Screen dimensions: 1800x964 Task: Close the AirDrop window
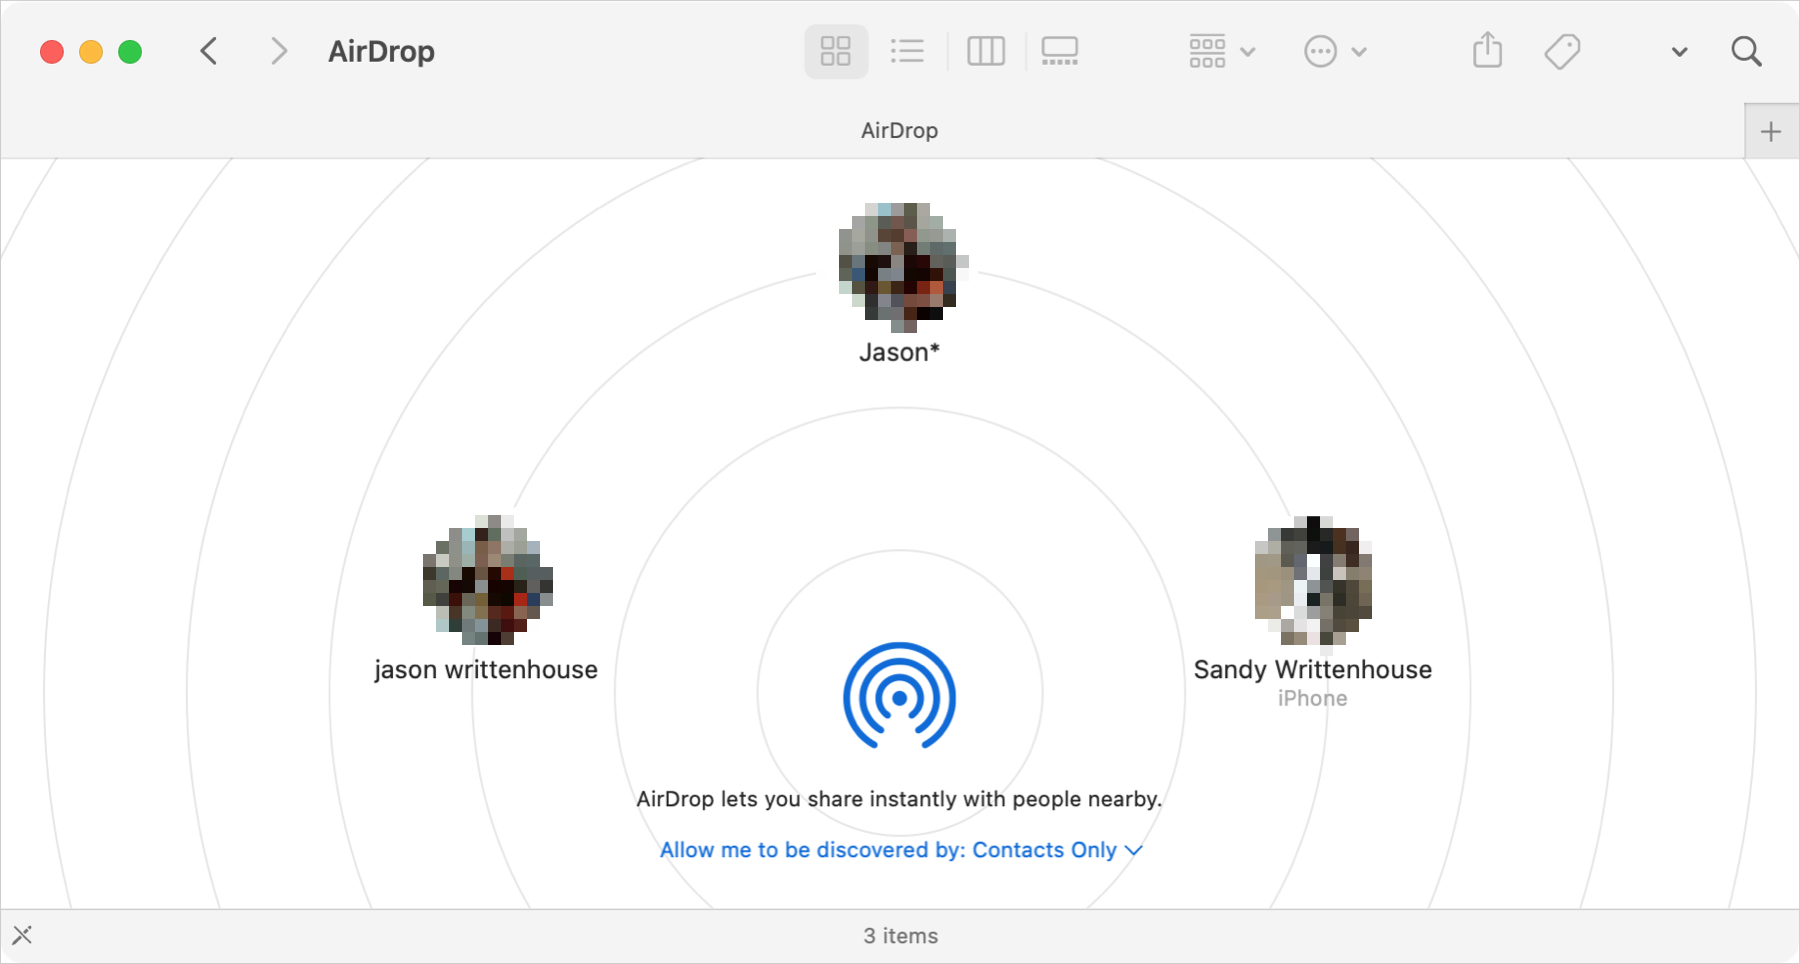point(52,52)
